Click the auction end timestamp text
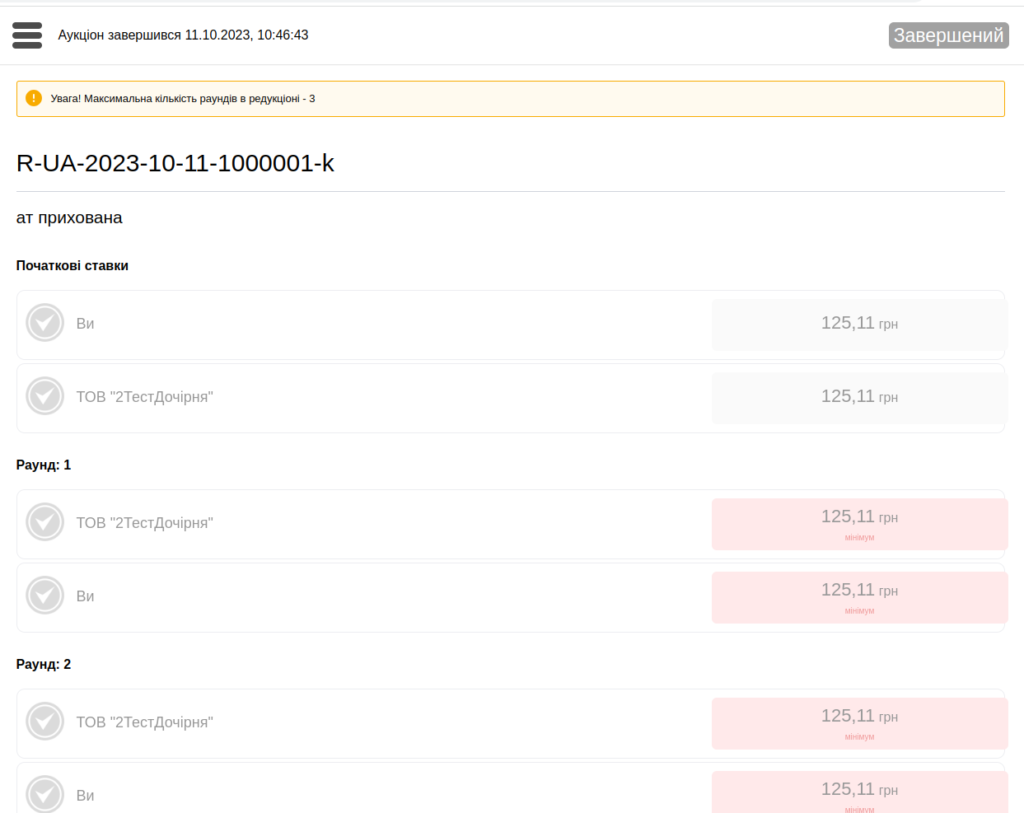 coord(183,35)
